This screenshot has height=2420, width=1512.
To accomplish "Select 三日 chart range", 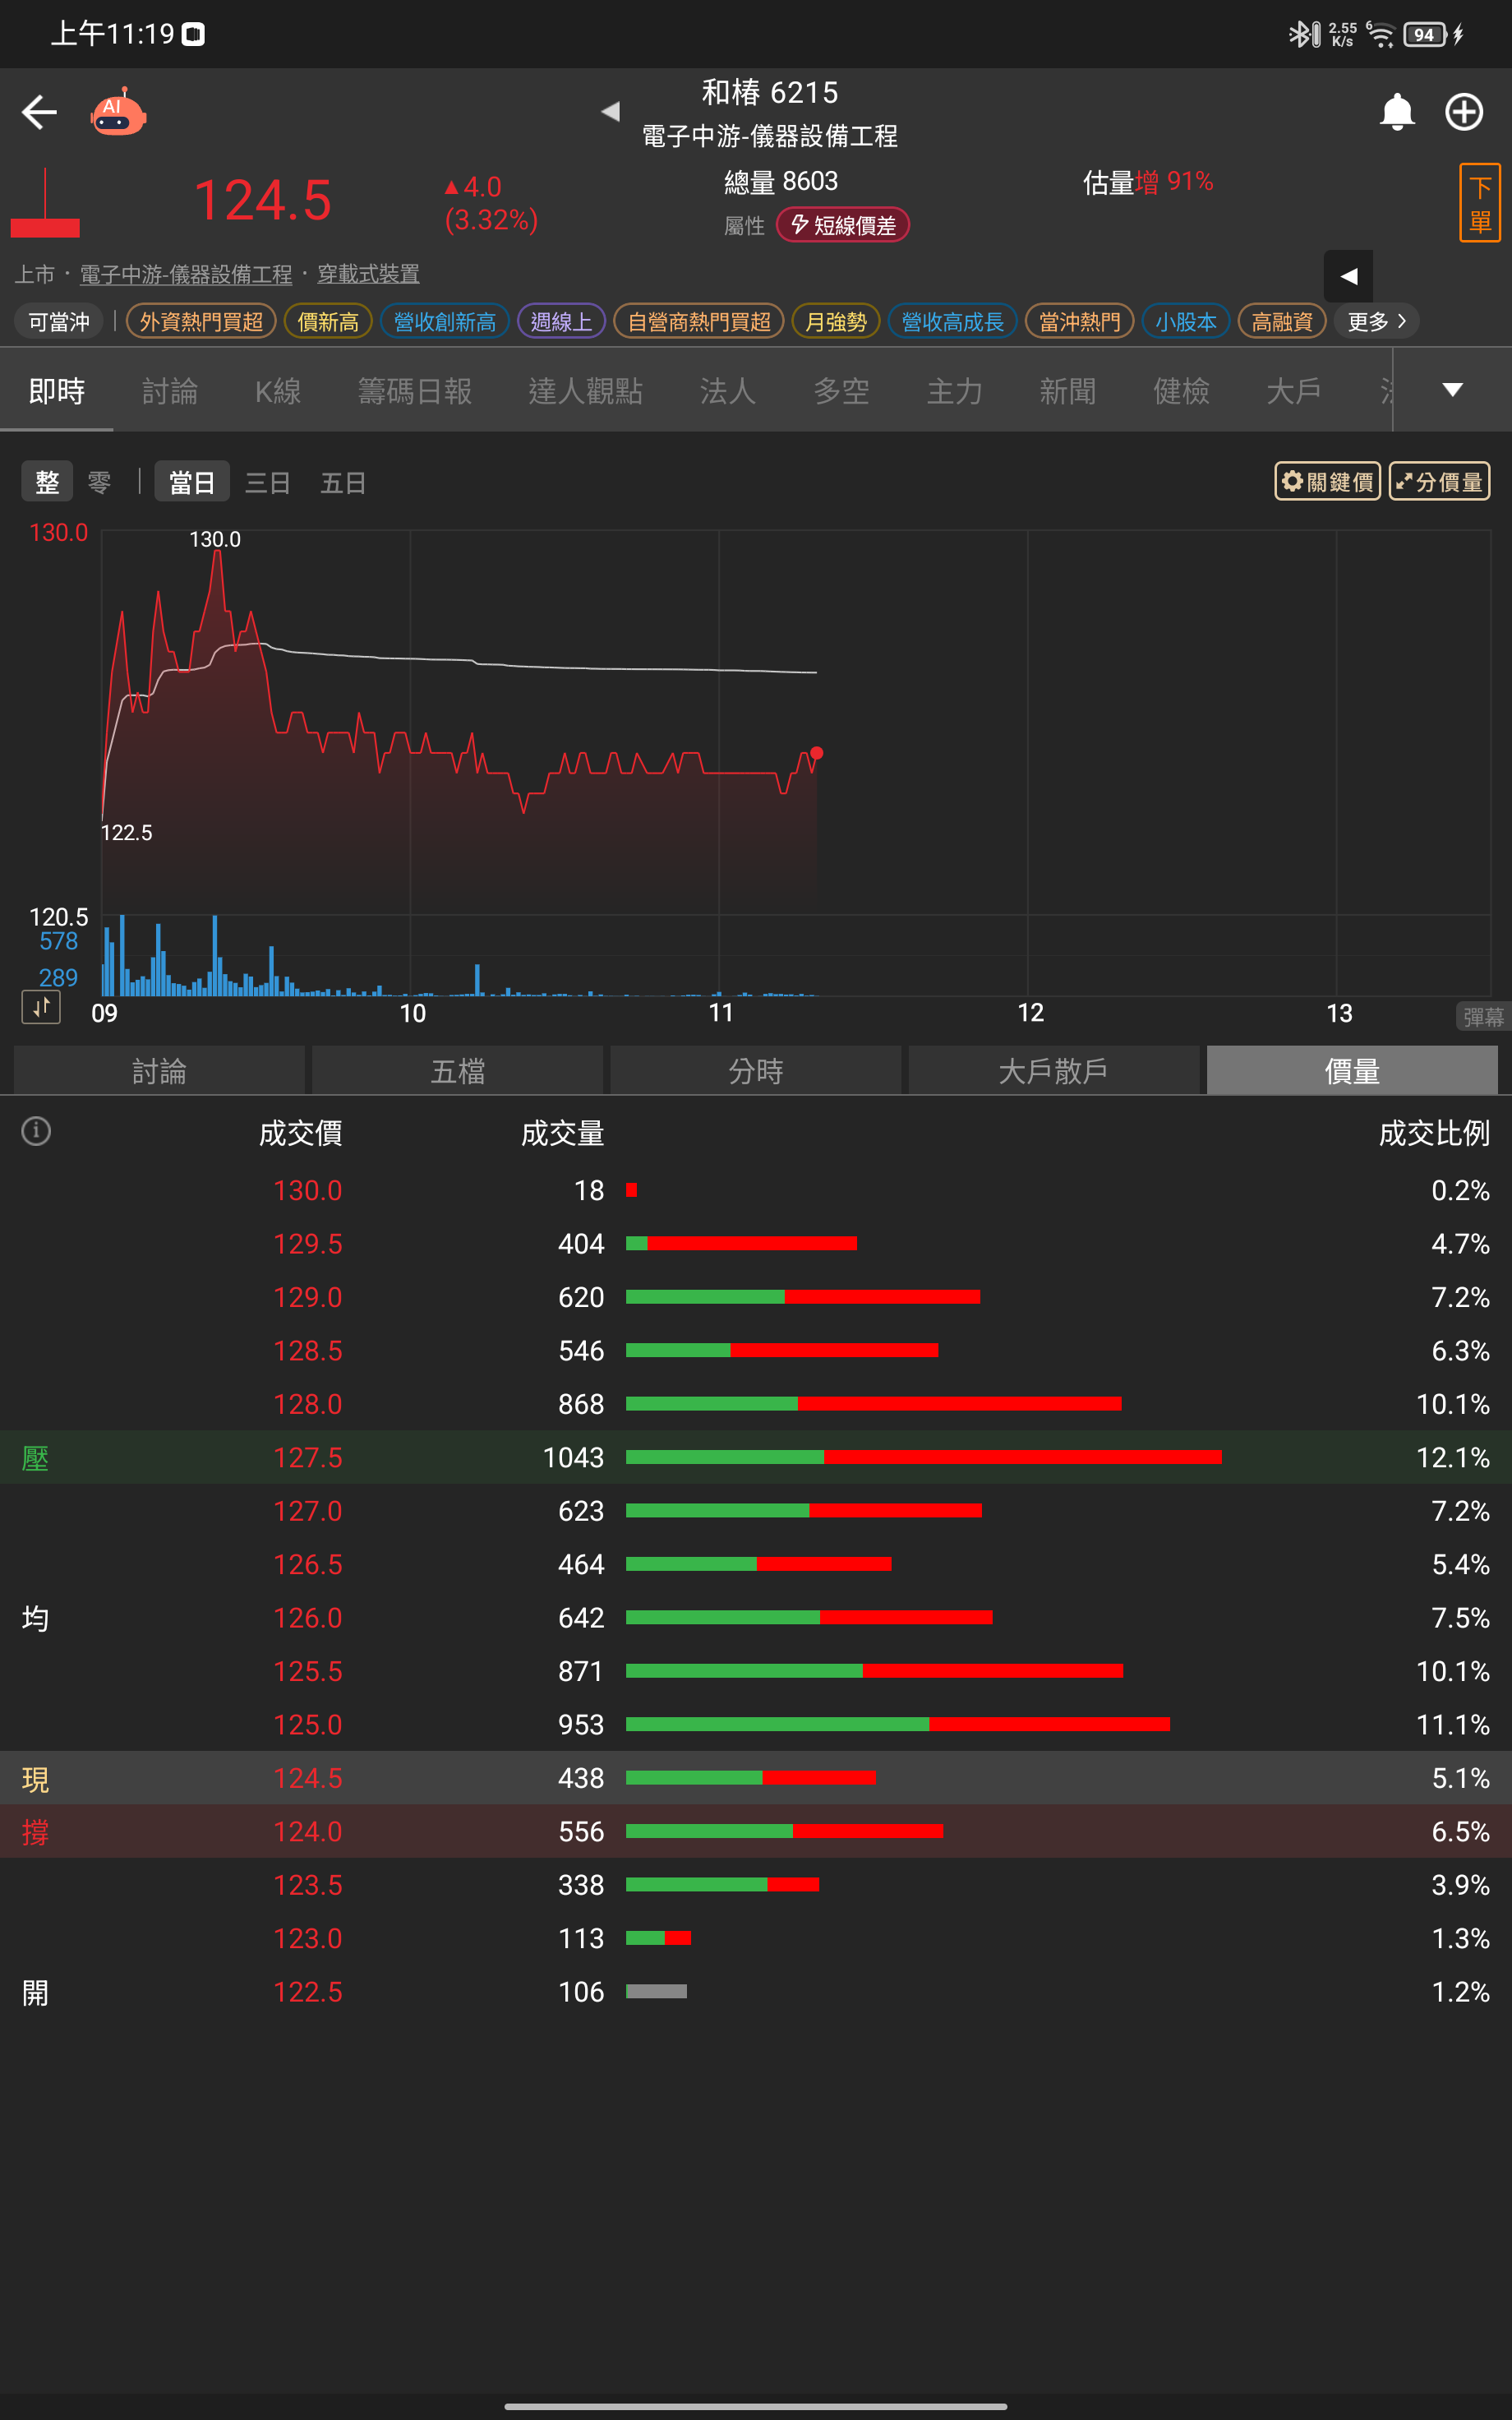I will pos(267,483).
